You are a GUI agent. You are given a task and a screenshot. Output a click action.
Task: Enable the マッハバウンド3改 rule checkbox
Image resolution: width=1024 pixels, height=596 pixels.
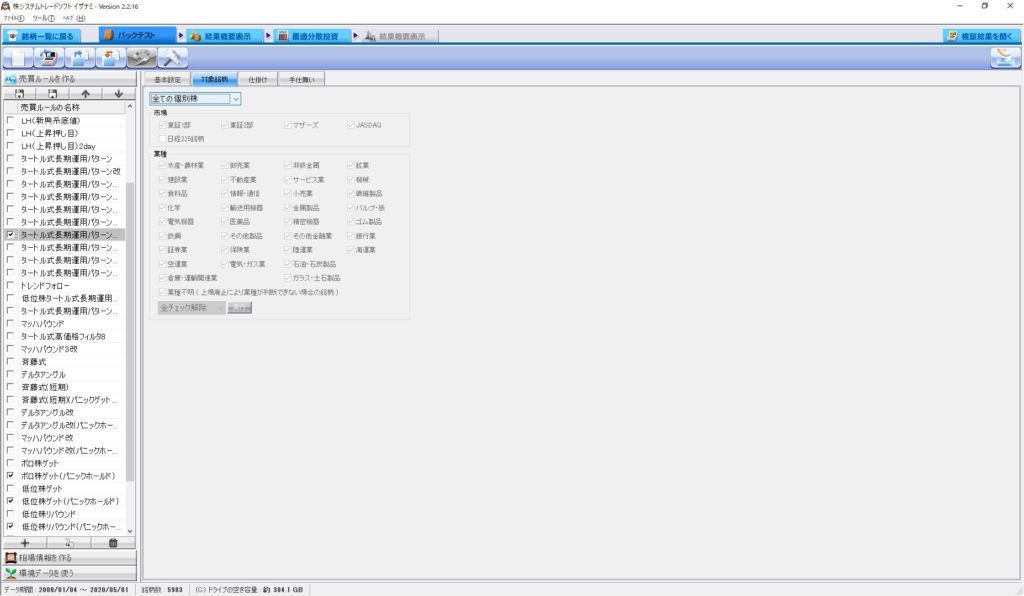(10, 349)
